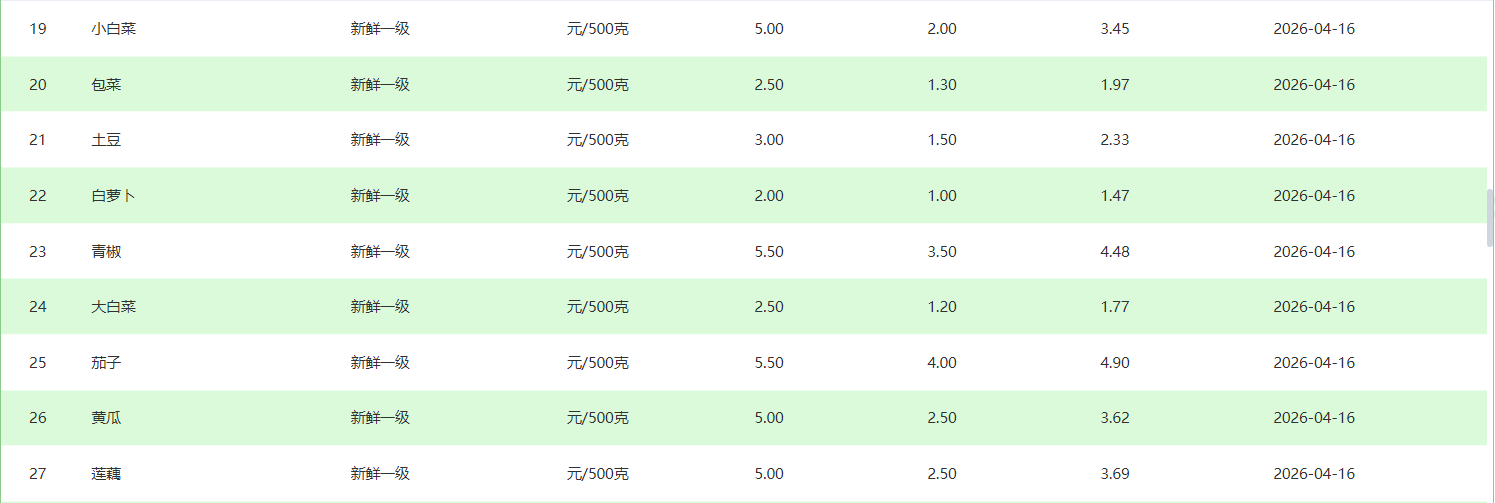Click the 3.45 average price value
This screenshot has width=1495, height=503.
(1114, 29)
